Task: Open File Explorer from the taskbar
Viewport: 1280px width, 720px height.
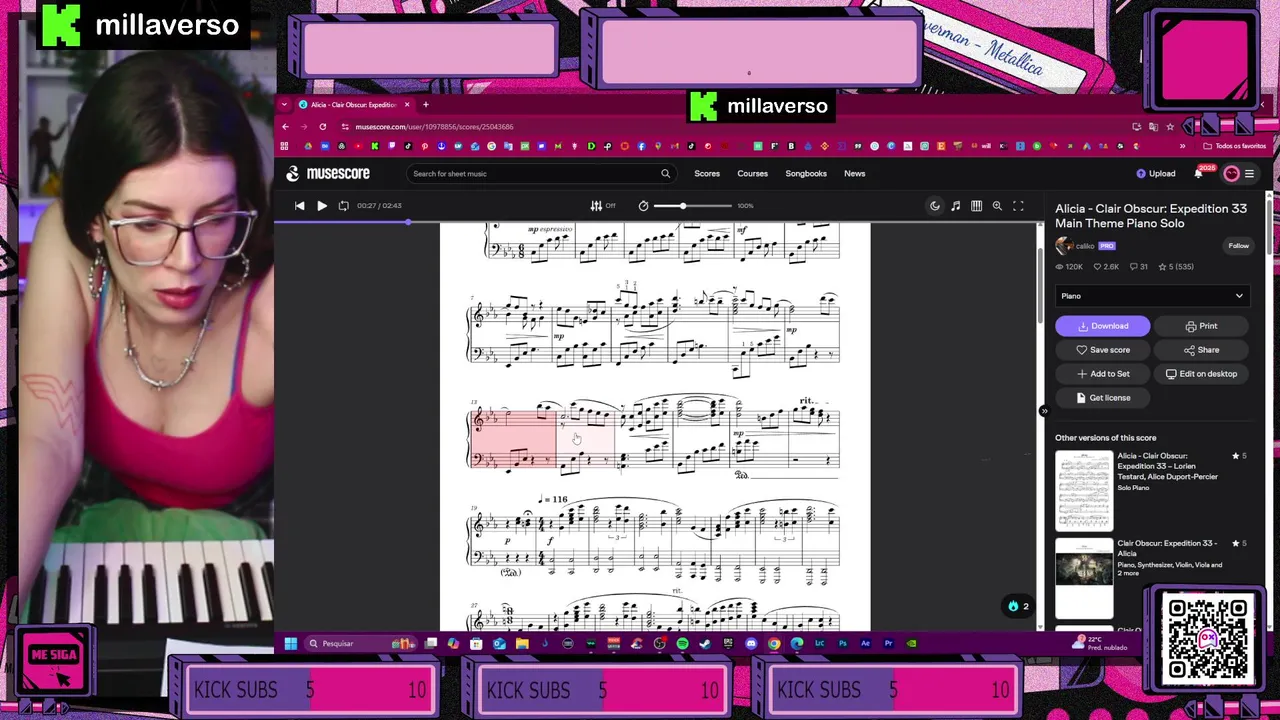Action: pyautogui.click(x=522, y=643)
